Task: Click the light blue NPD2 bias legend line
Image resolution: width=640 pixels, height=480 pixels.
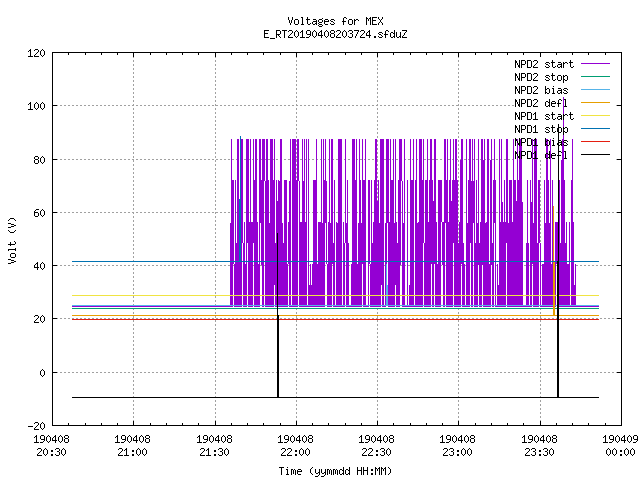Action: [595, 90]
